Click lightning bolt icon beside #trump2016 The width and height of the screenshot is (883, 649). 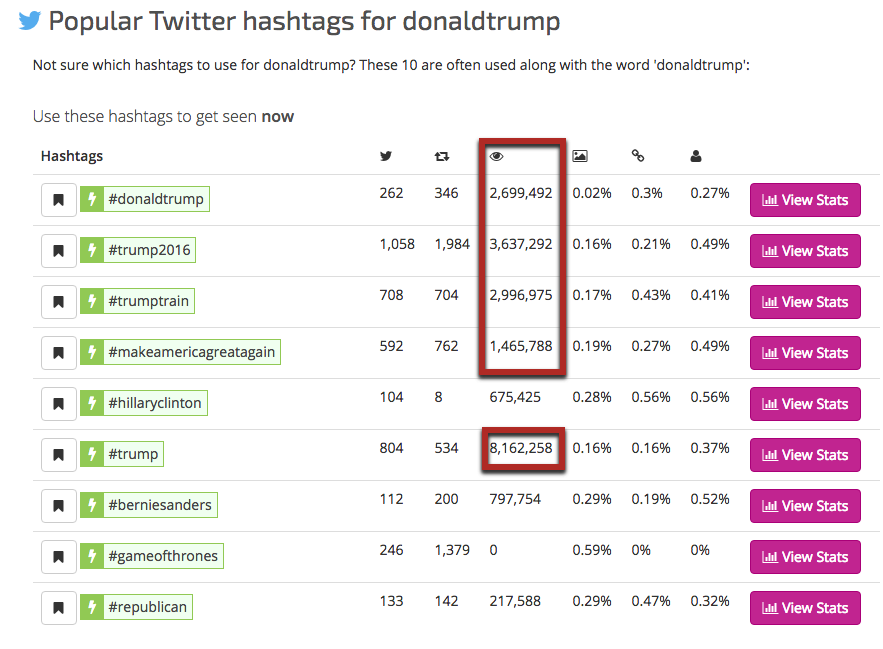click(x=92, y=250)
